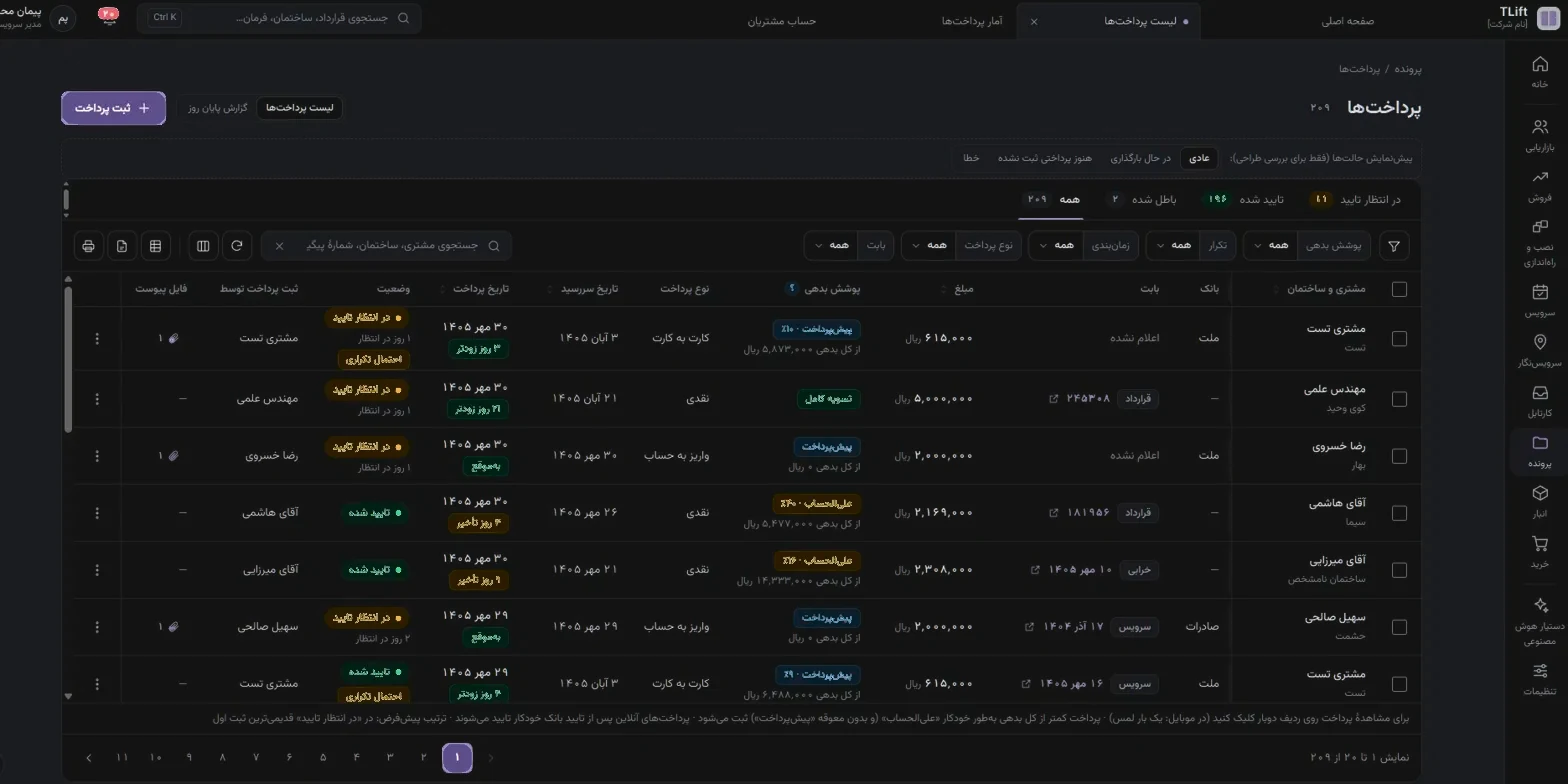Screen dimensions: 1568x784
Task: Click پرونده in the breadcrumb
Action: click(x=1408, y=69)
